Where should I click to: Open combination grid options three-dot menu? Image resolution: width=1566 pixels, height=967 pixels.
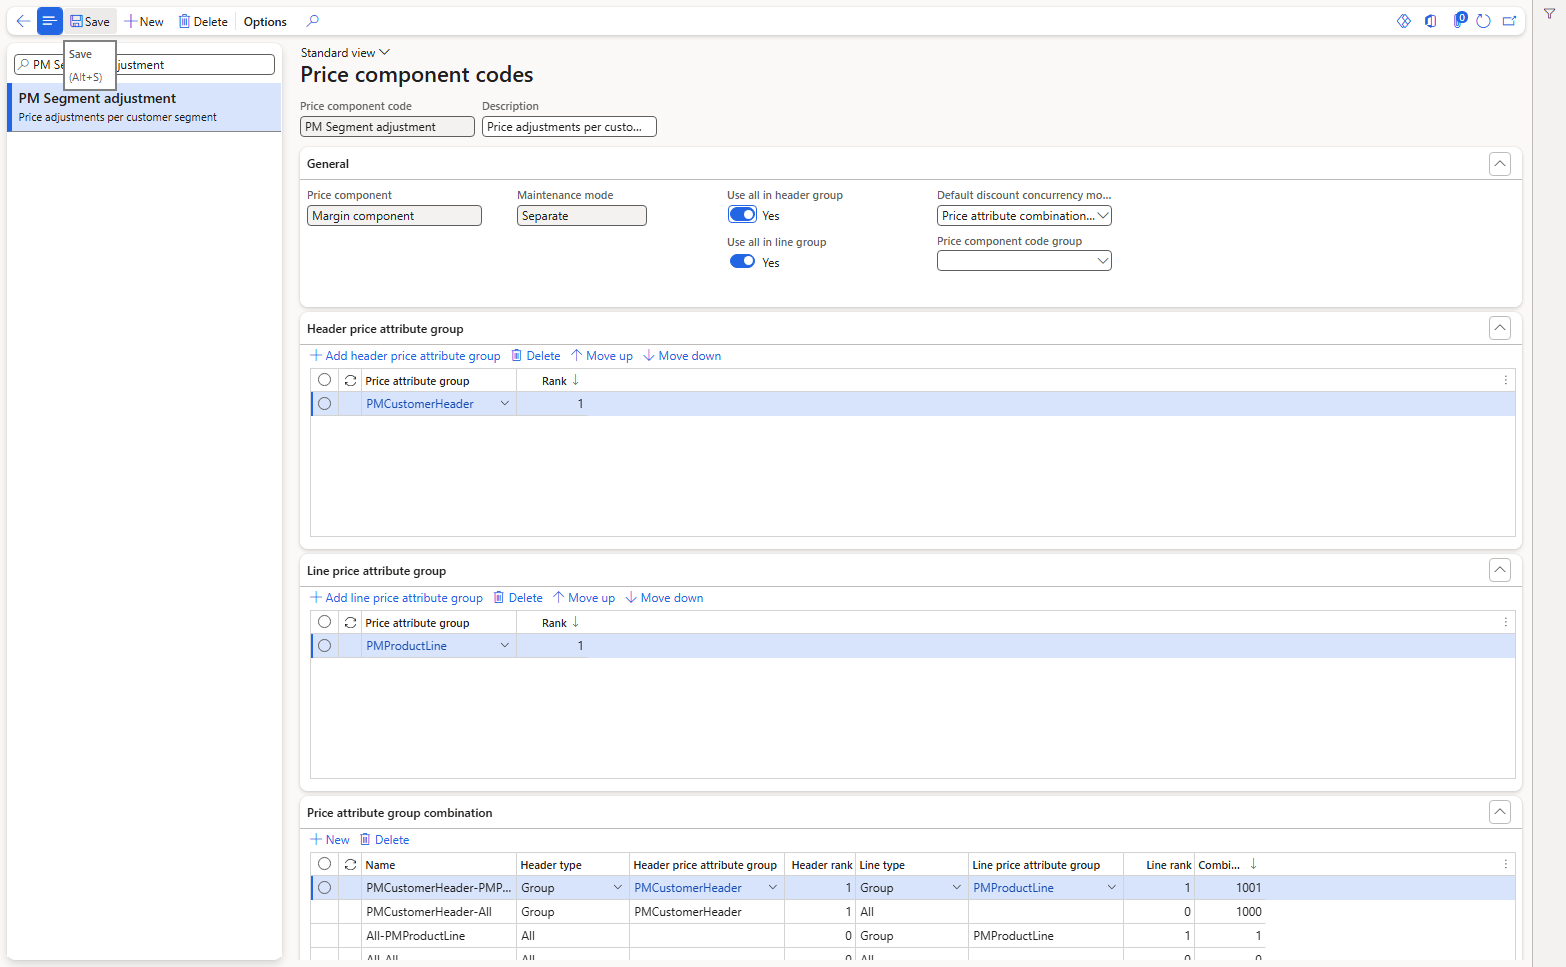pyautogui.click(x=1506, y=865)
